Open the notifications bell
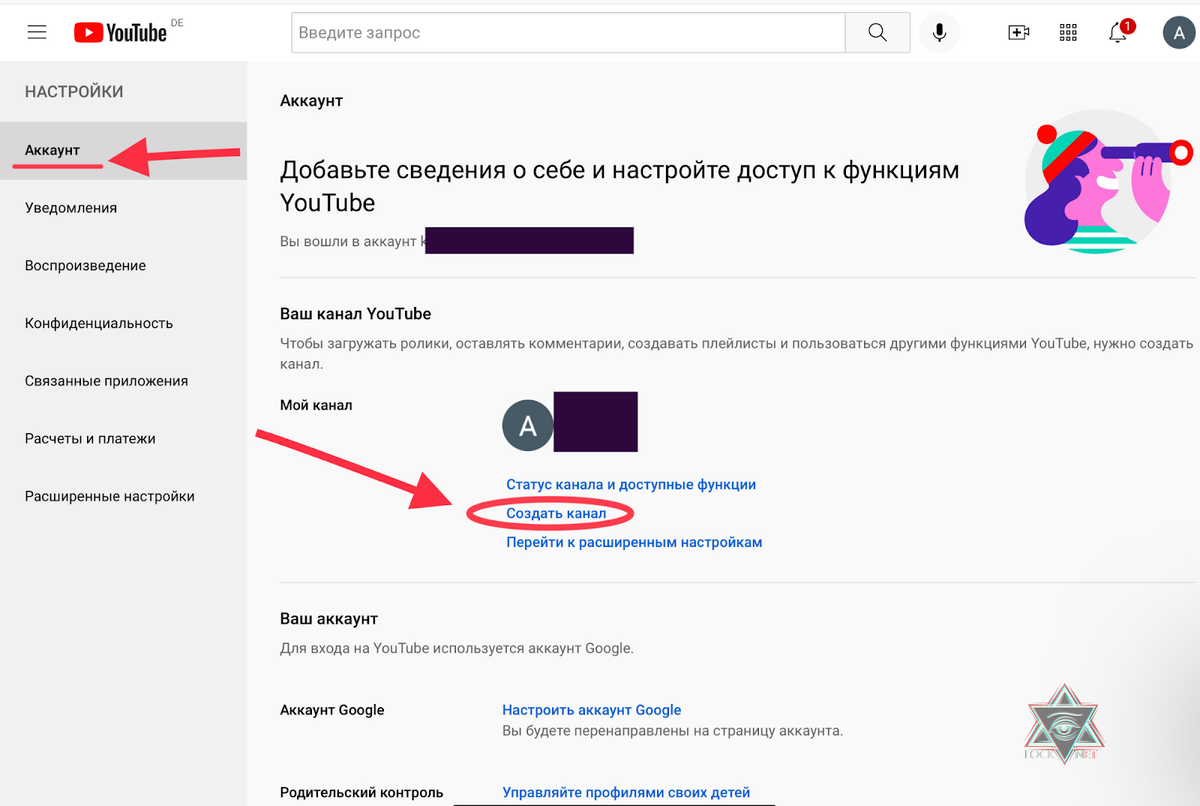The height and width of the screenshot is (806, 1200). [1119, 32]
